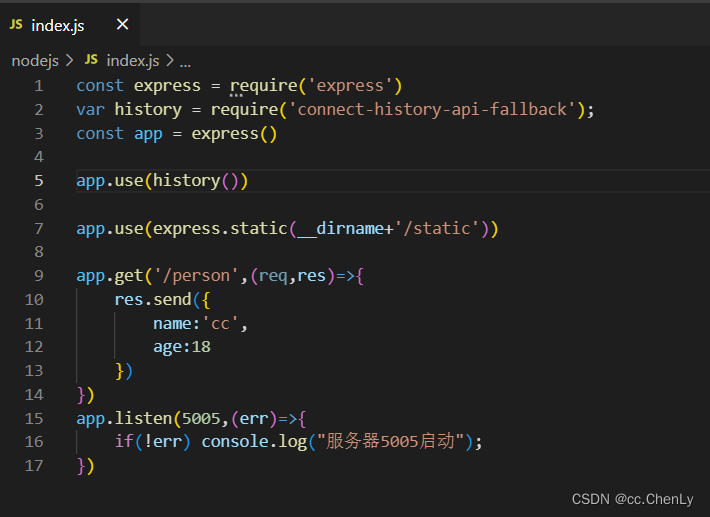
Task: Click the JS icon in the breadcrumb bar
Action: tap(91, 61)
